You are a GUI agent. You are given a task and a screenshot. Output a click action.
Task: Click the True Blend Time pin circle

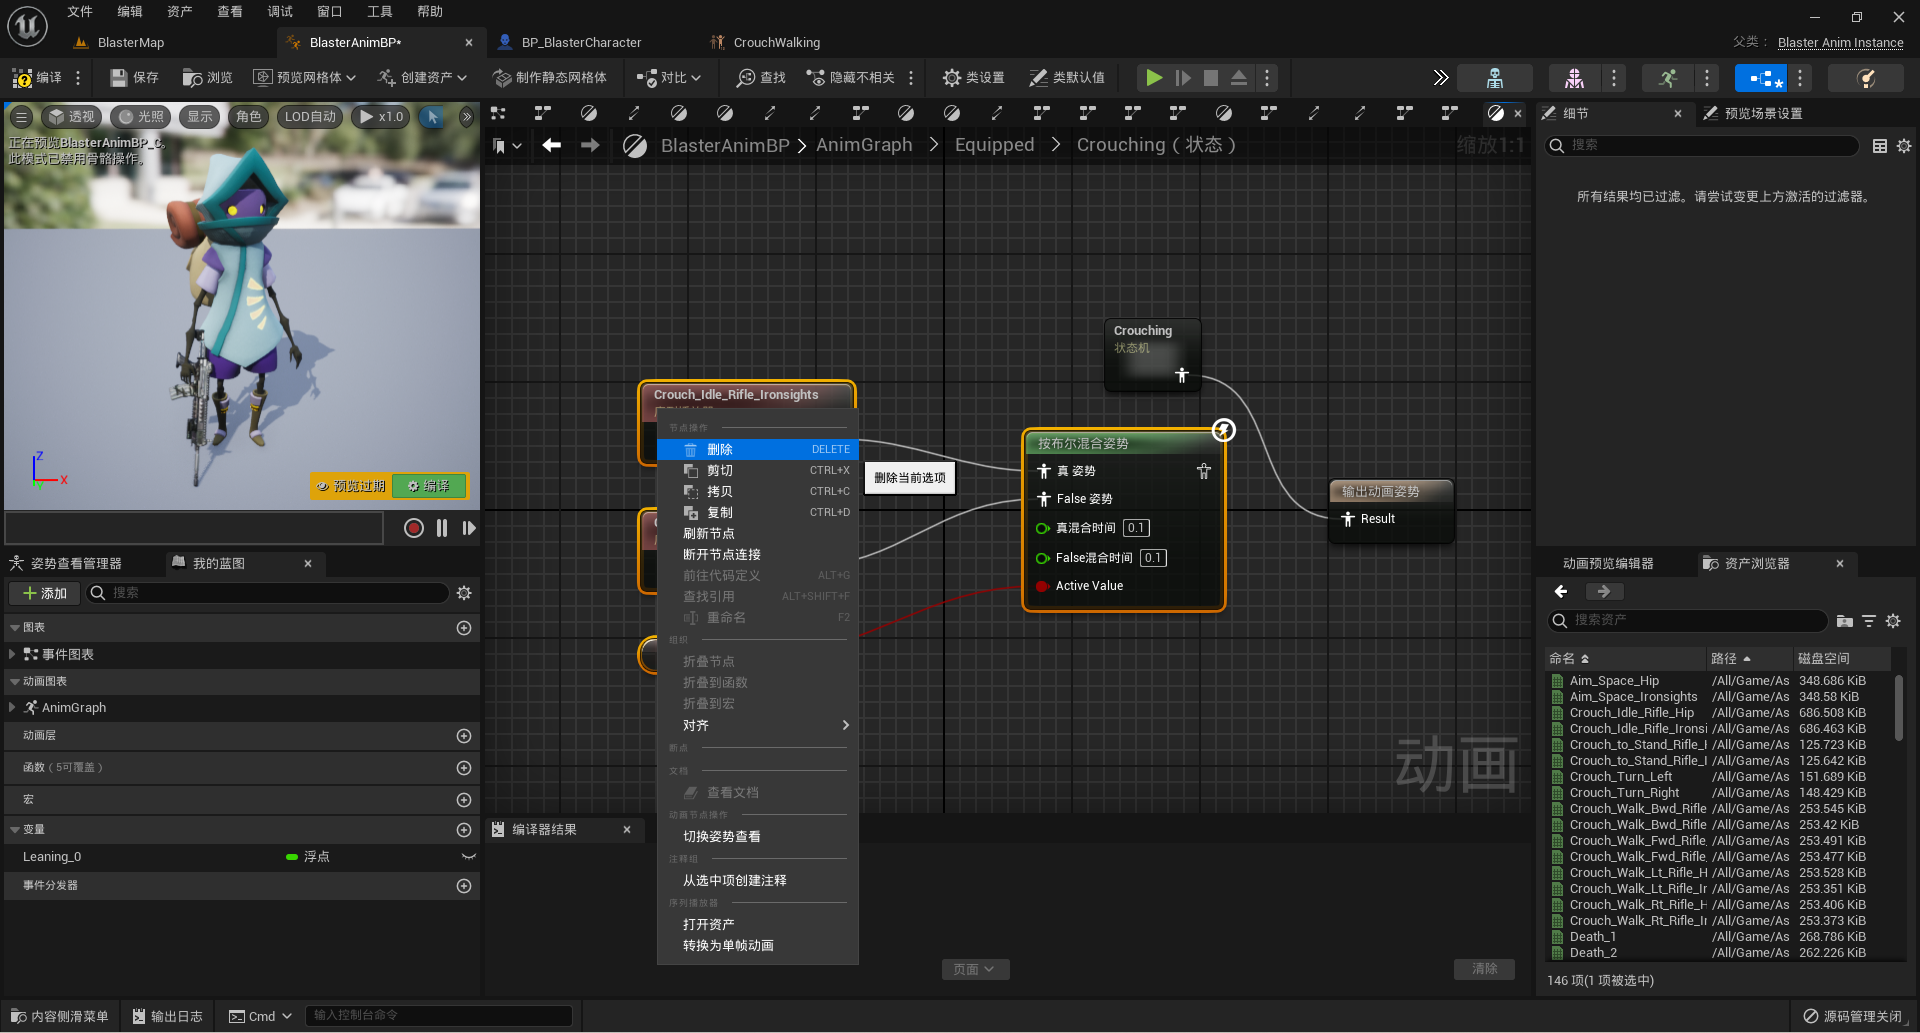pyautogui.click(x=1043, y=528)
